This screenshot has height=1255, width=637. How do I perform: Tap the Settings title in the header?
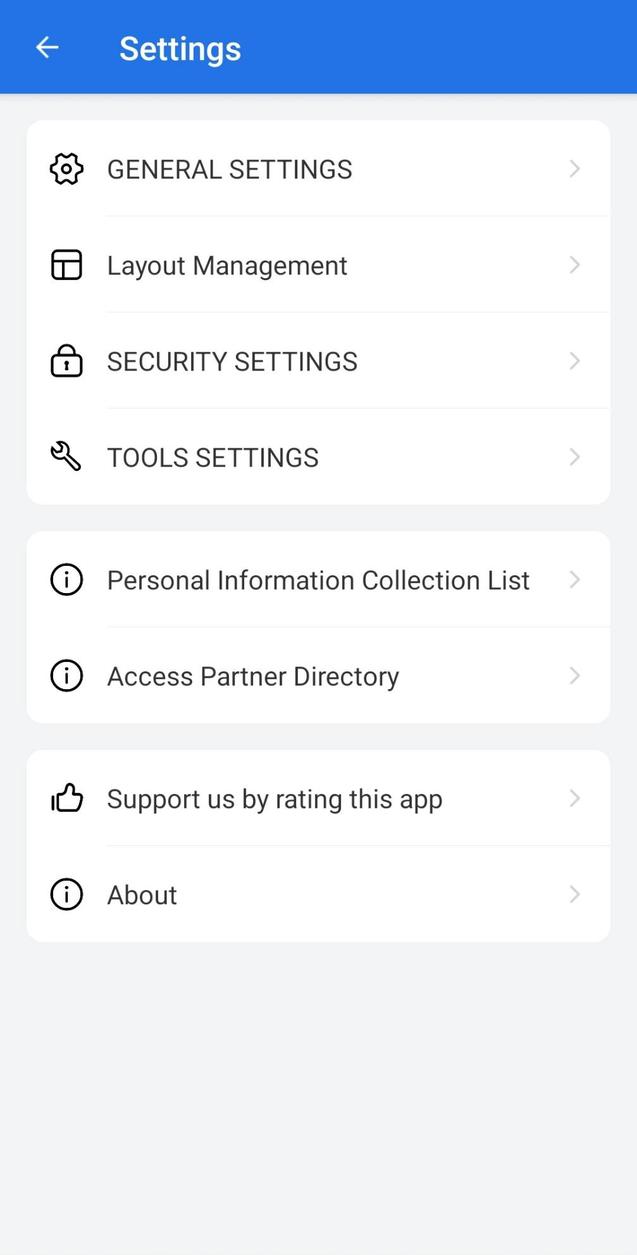pos(180,47)
